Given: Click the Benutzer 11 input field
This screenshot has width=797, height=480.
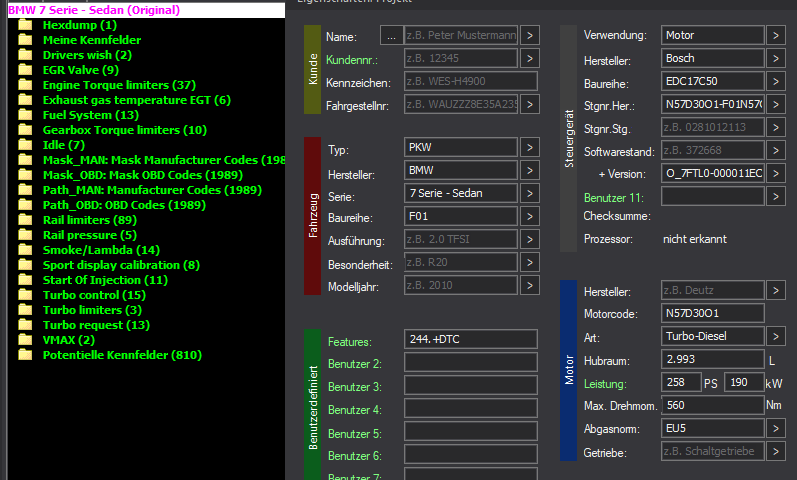Looking at the screenshot, I should pos(713,196).
